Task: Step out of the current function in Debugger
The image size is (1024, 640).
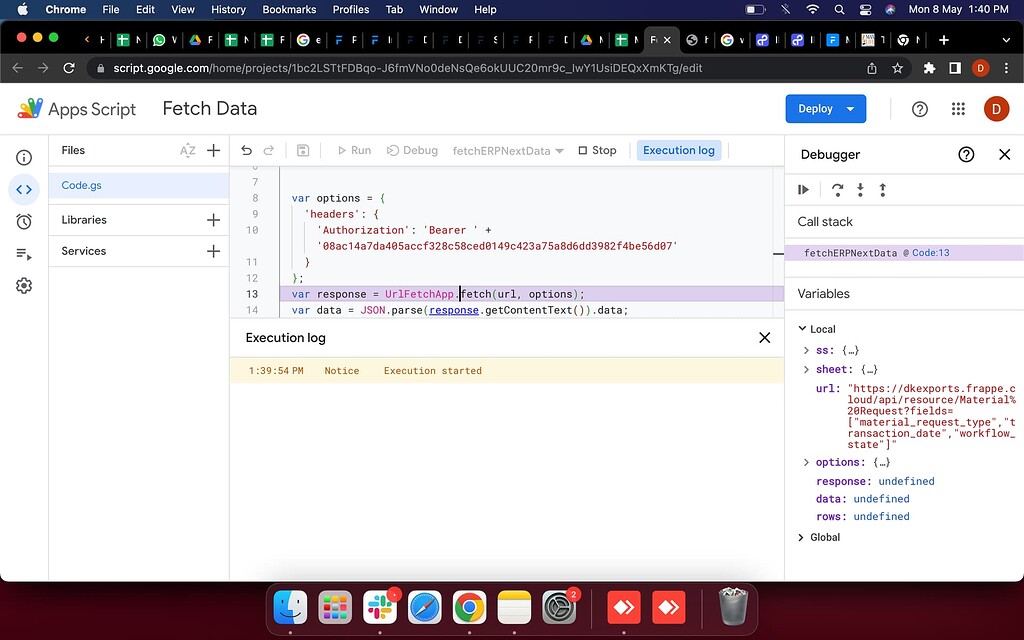Action: pyautogui.click(x=885, y=189)
